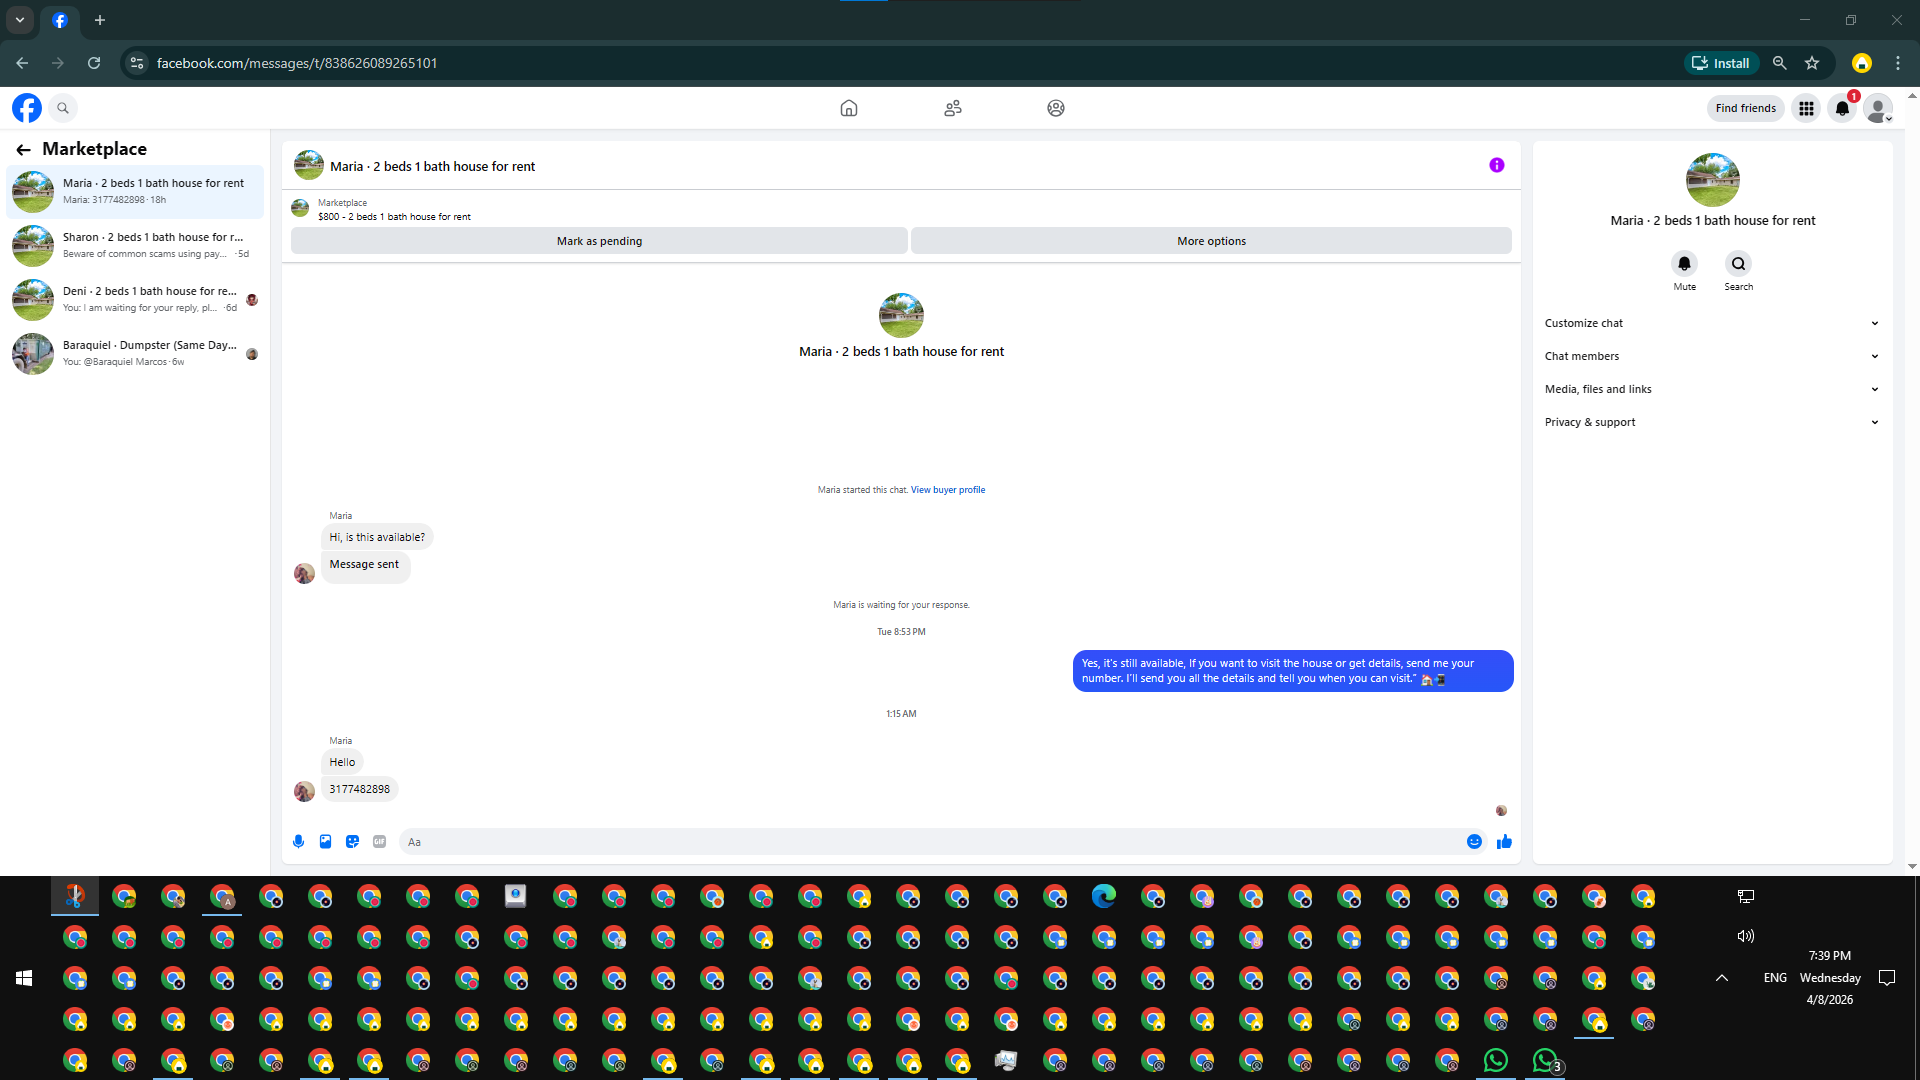Open the emoji picker in the message box

pos(1474,842)
